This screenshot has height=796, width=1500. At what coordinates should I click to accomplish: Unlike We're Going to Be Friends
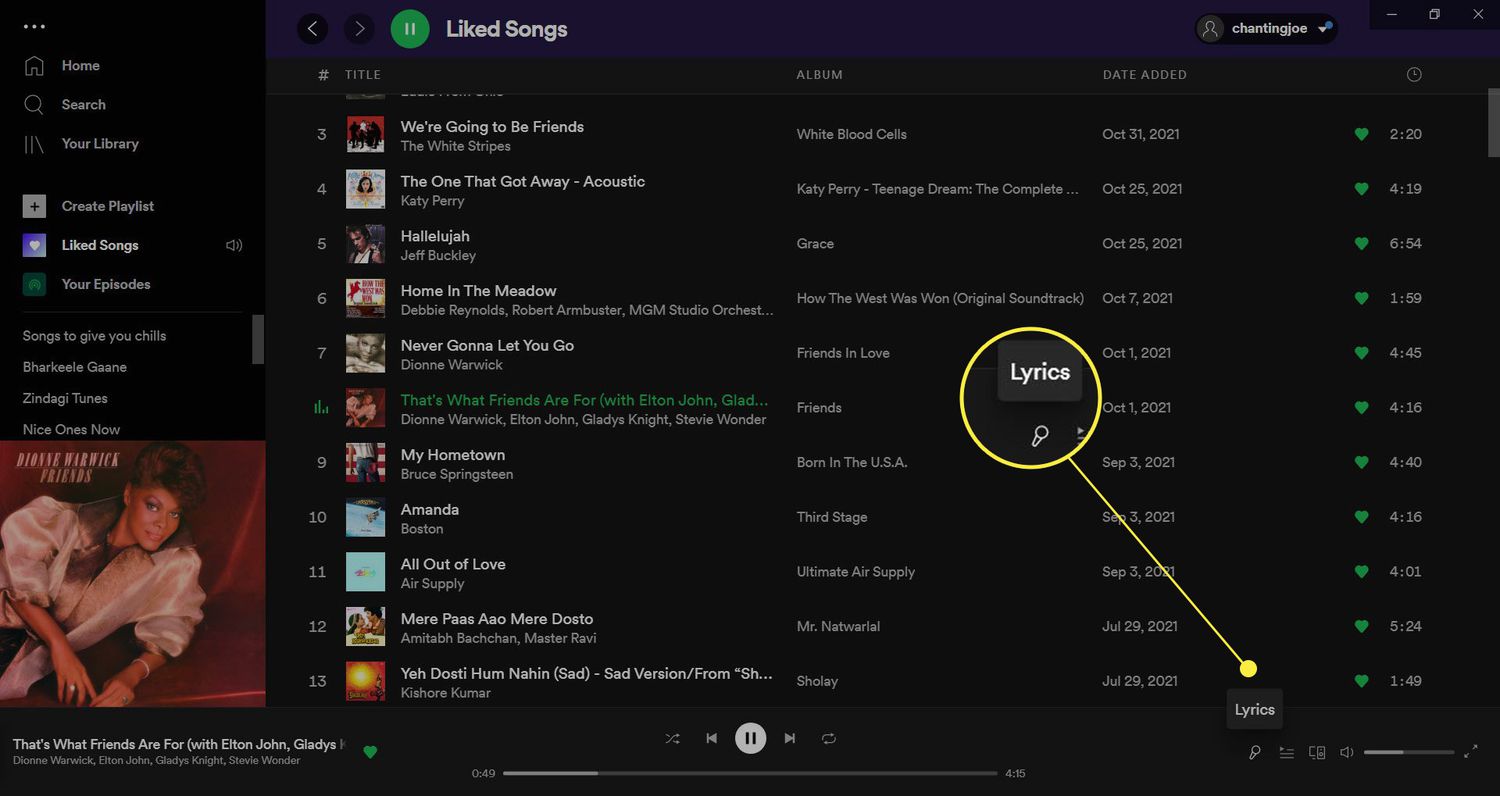pos(1361,134)
